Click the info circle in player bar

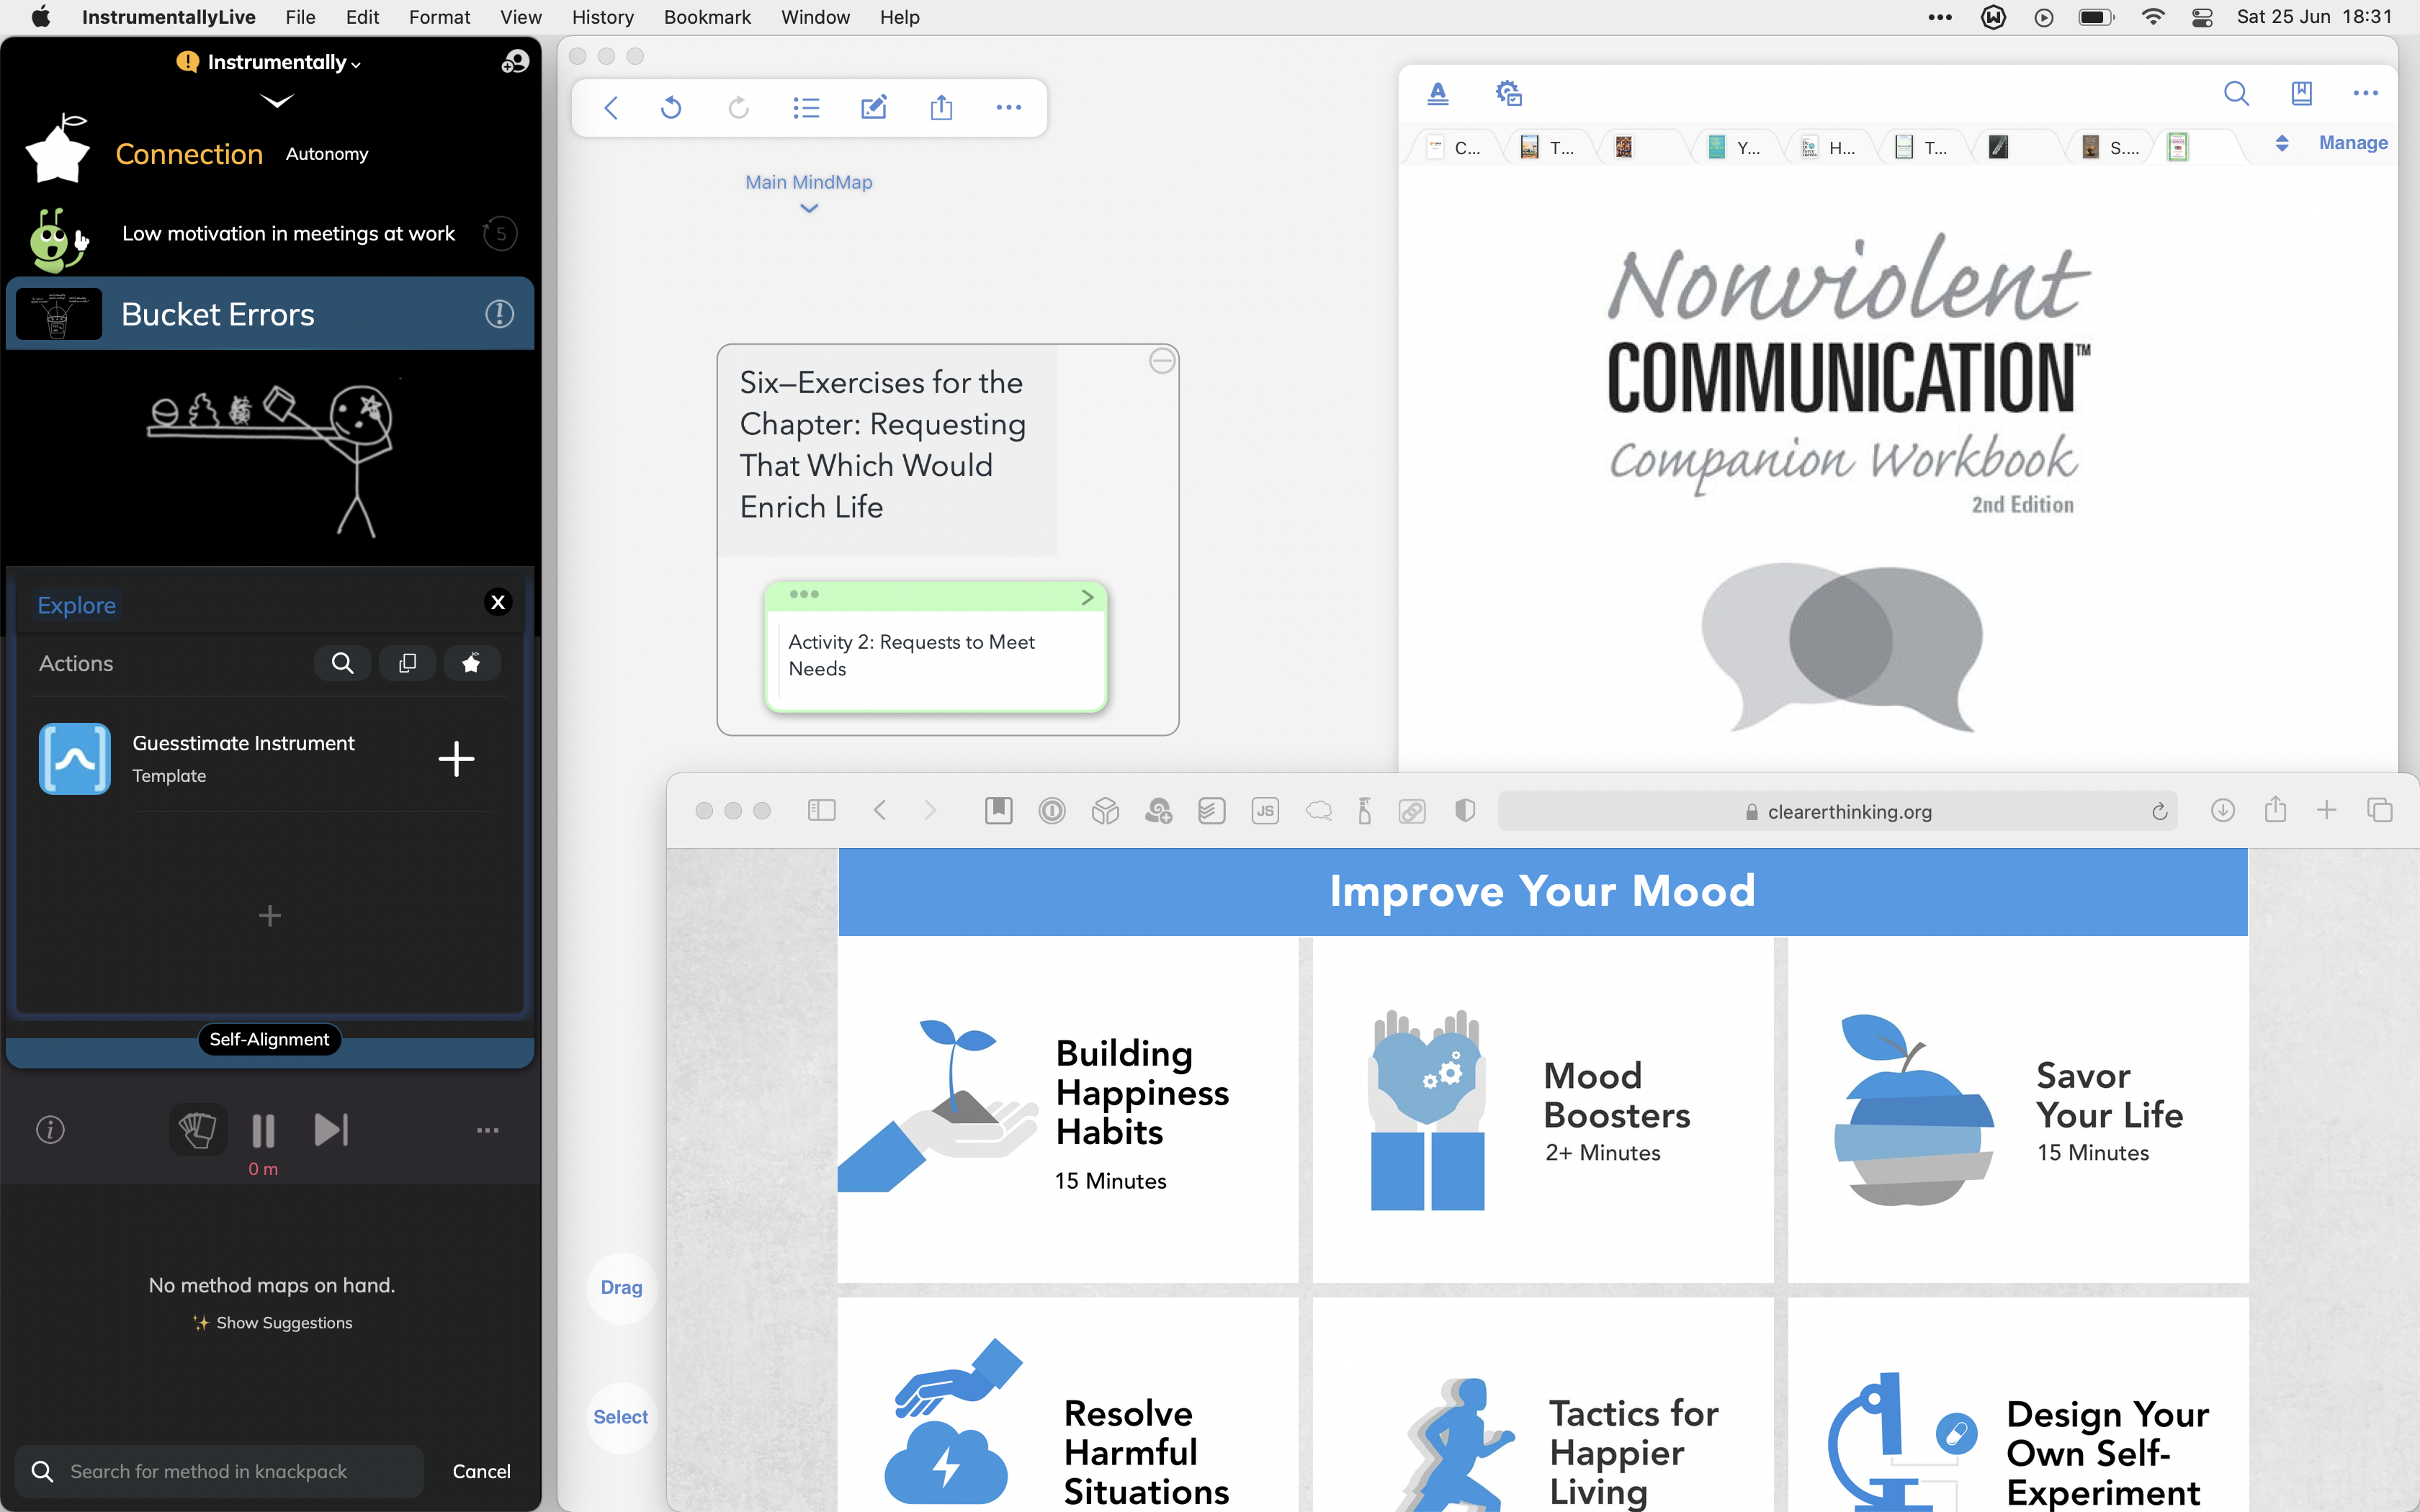tap(50, 1130)
